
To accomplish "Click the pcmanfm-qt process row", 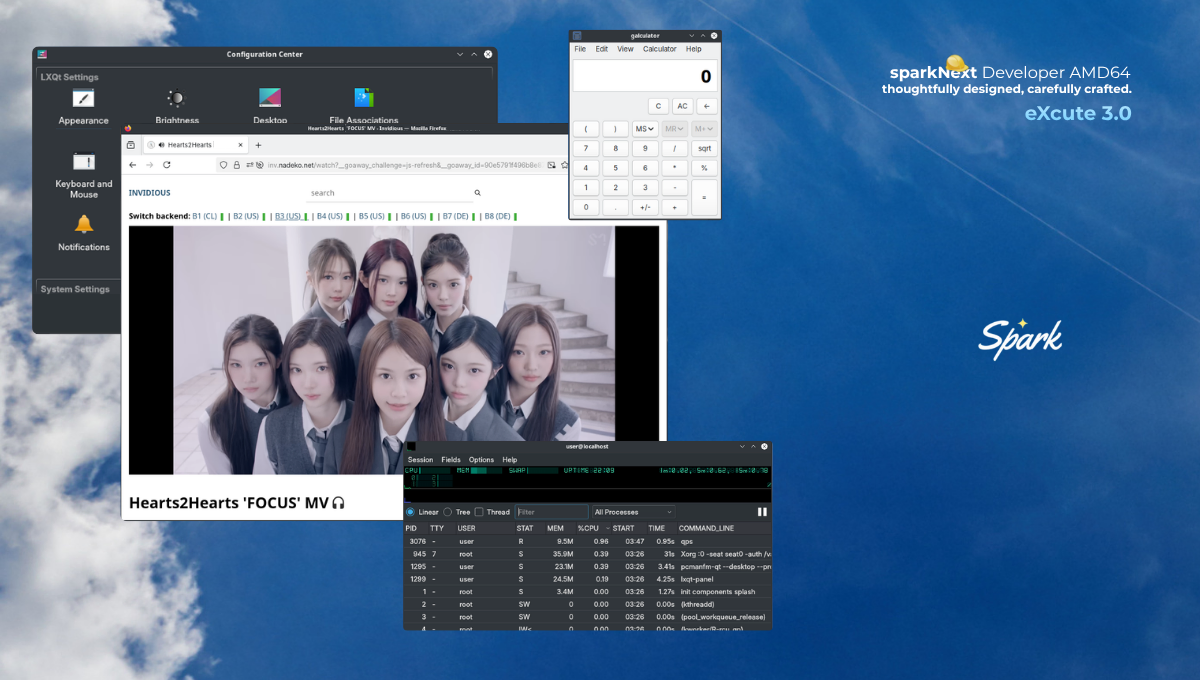I will click(x=588, y=566).
